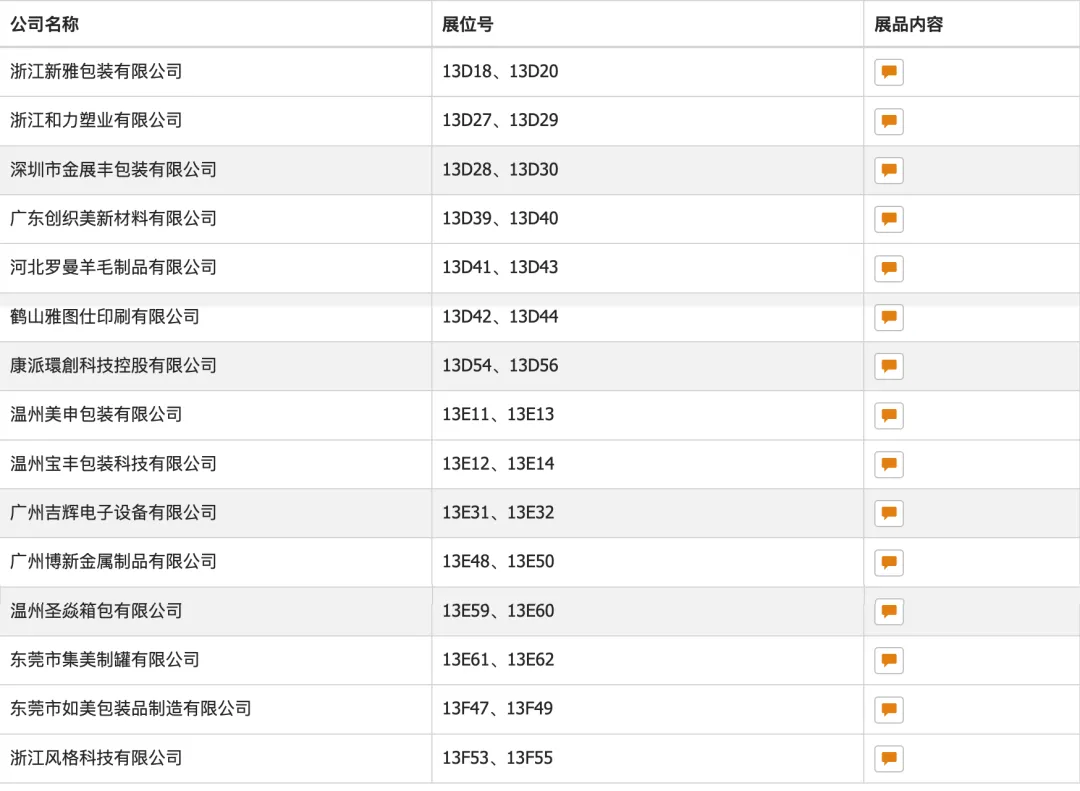Select company name 河北罗曼羊毛制品有限公司
This screenshot has width=1080, height=791.
(x=114, y=267)
